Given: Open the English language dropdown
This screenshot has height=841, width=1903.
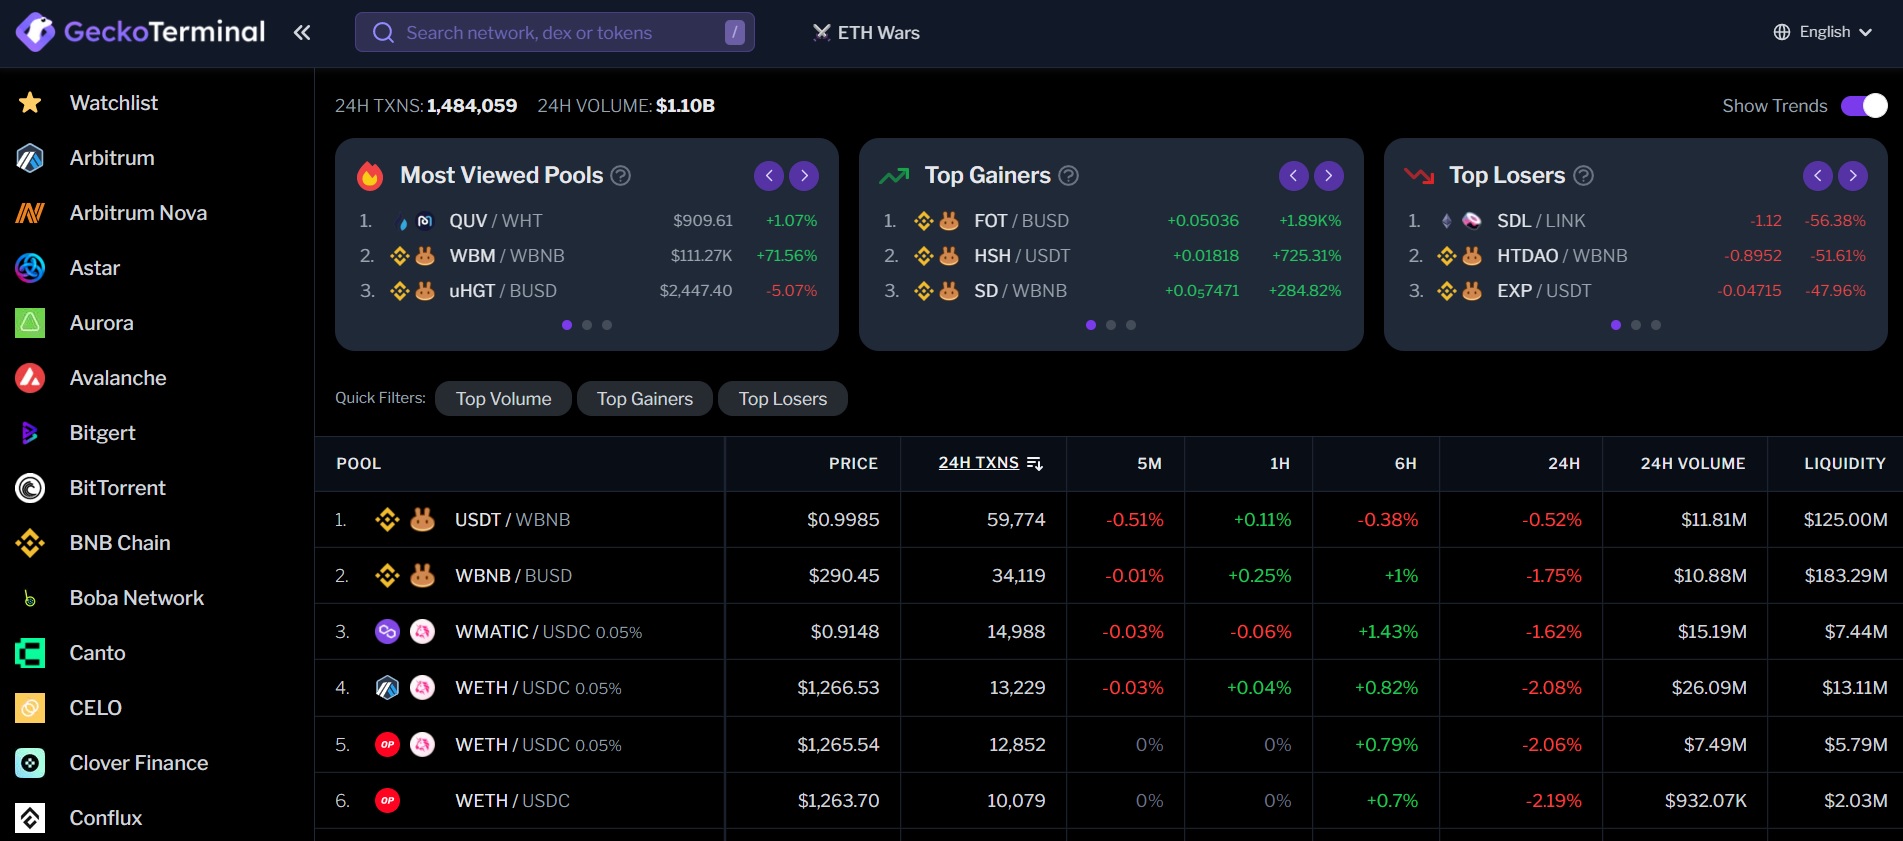Looking at the screenshot, I should tap(1822, 32).
